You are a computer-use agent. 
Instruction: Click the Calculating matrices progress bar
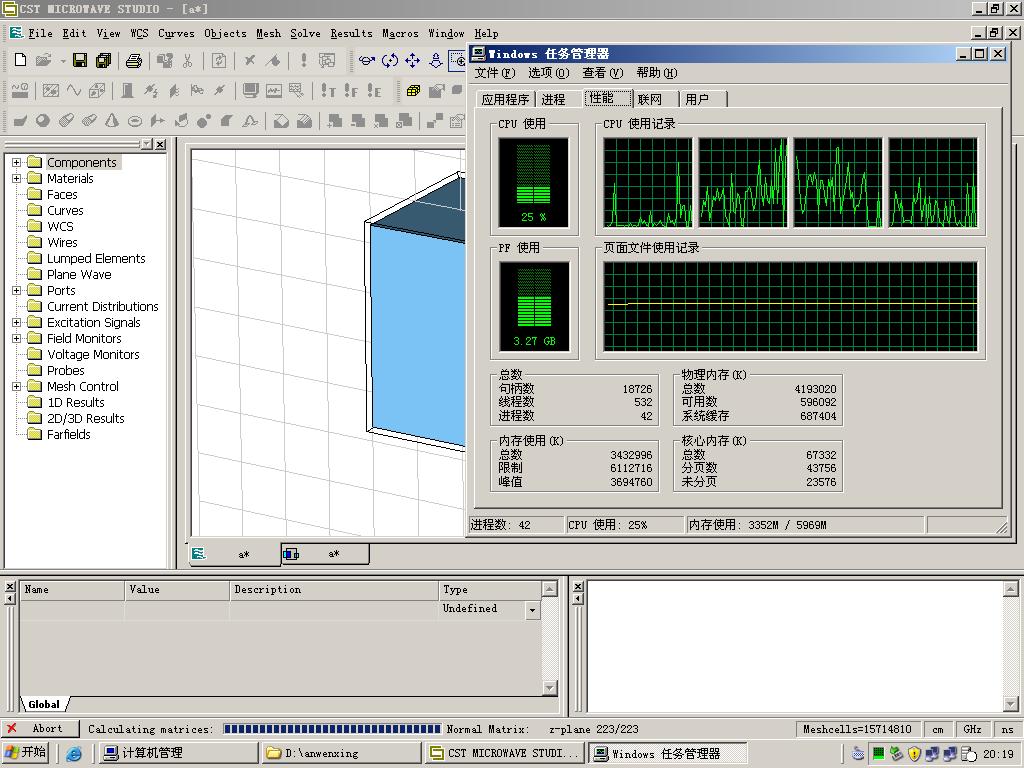coord(332,729)
